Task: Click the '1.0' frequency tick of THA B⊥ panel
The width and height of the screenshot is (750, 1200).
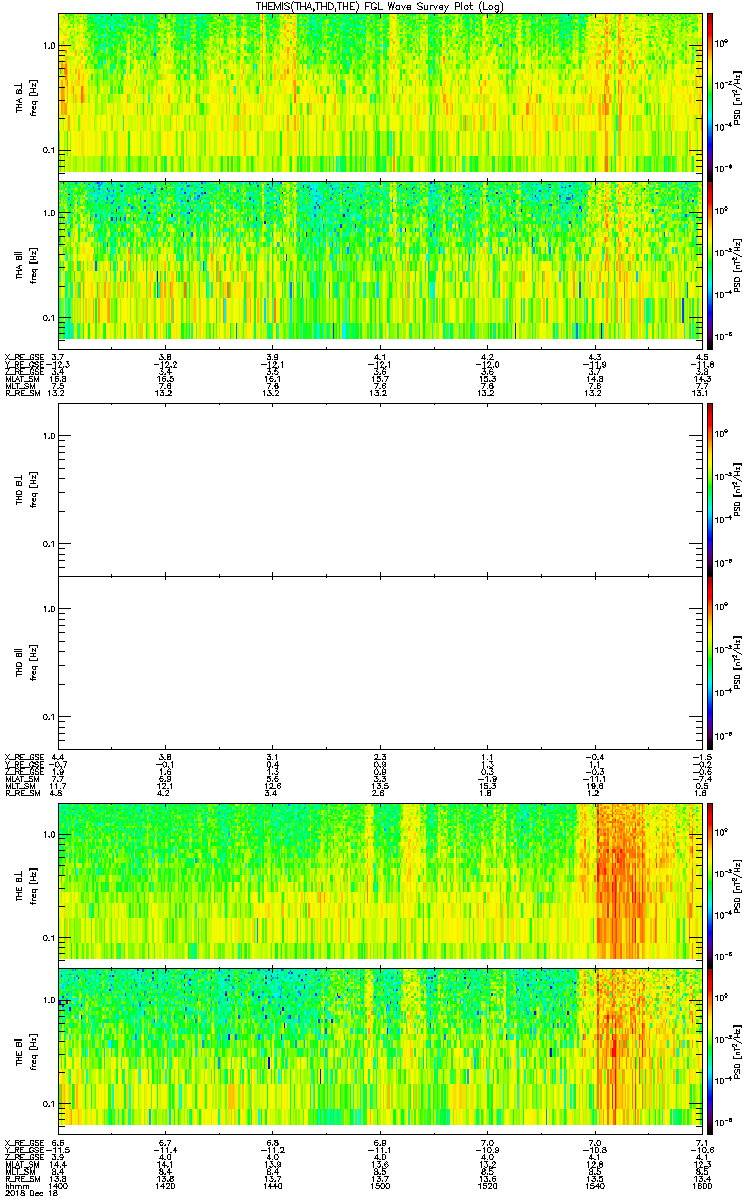Action: 48,46
